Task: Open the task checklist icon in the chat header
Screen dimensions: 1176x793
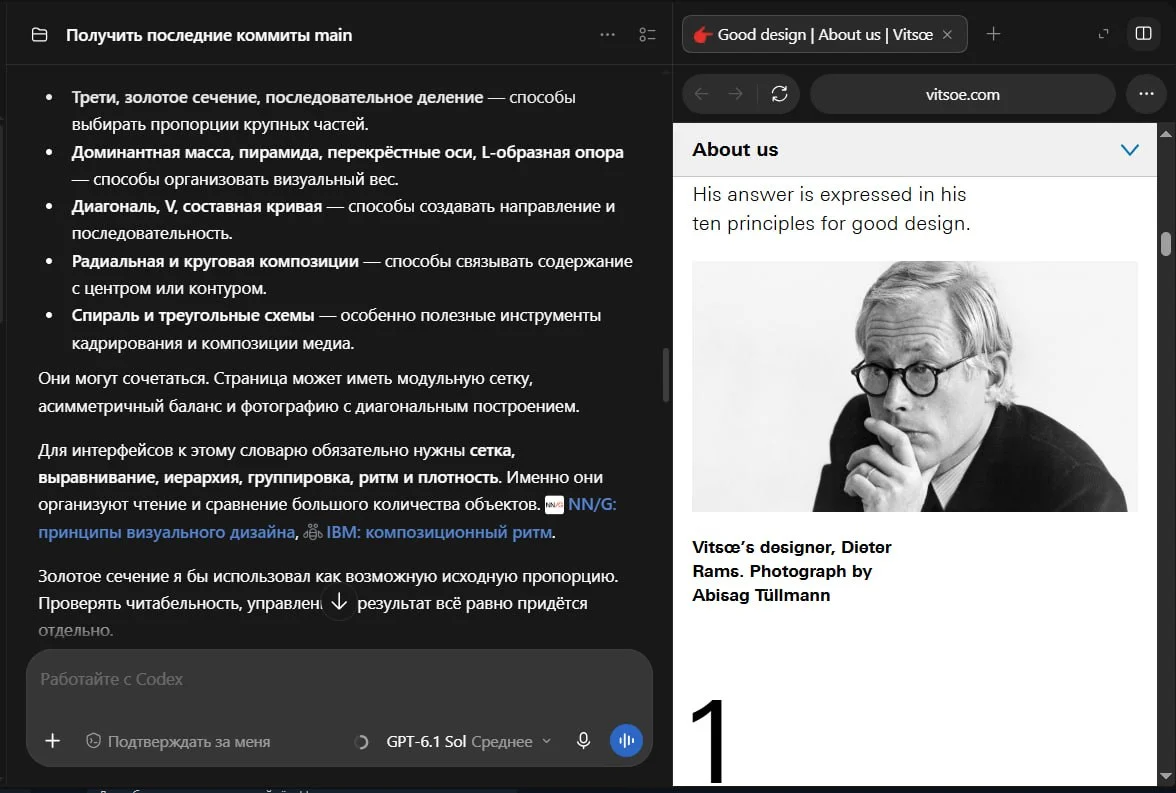Action: tap(647, 35)
